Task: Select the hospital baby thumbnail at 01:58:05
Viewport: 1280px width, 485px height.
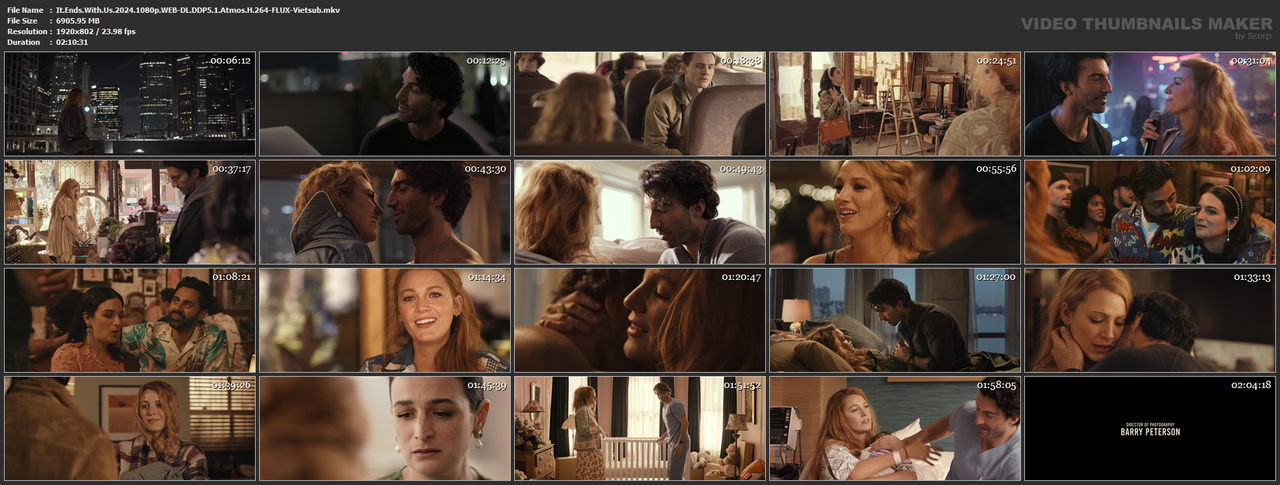Action: tap(895, 428)
